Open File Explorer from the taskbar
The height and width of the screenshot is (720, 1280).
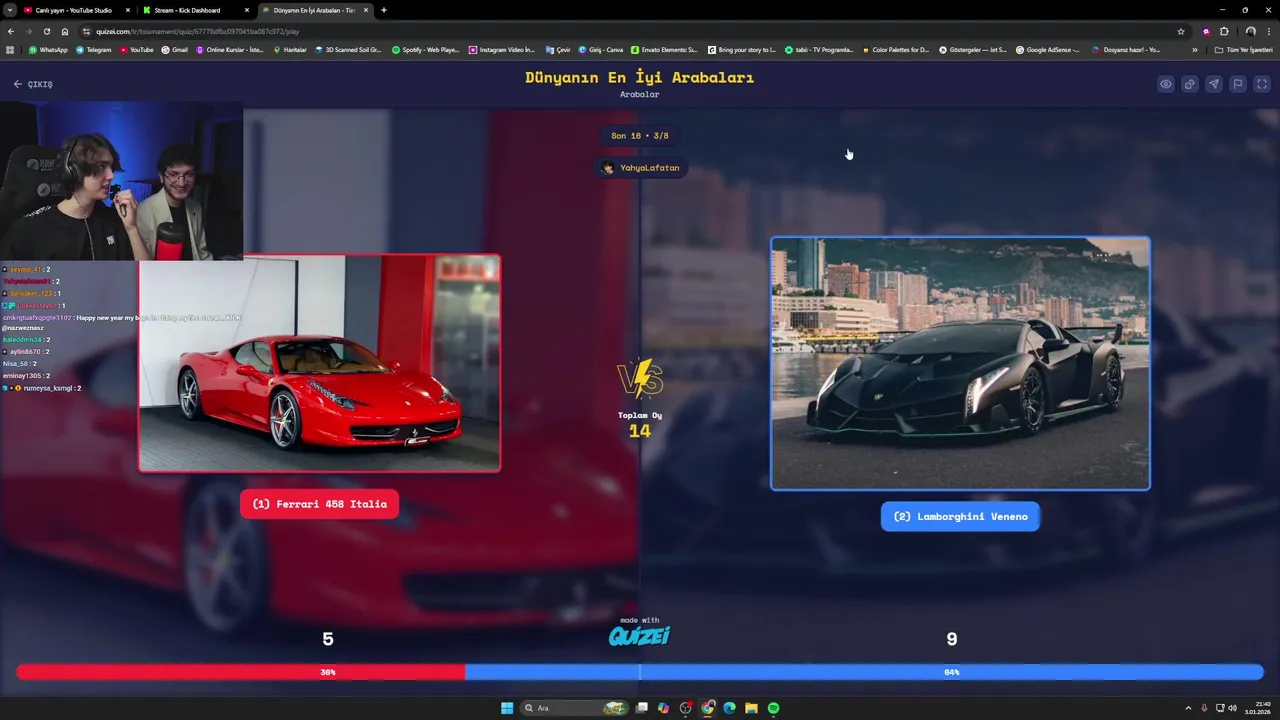tap(751, 708)
